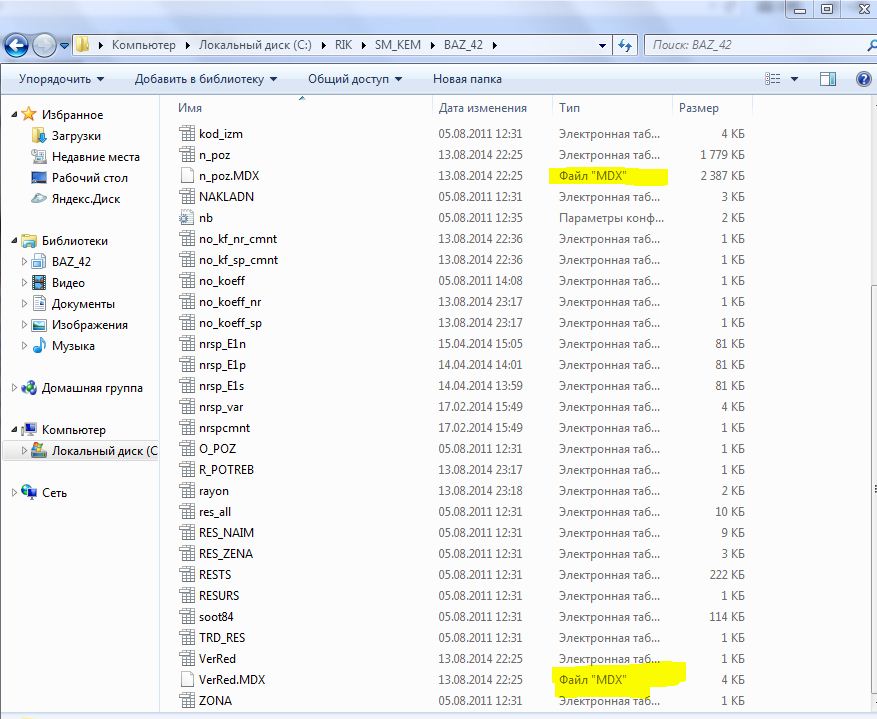The width and height of the screenshot is (877, 719).
Task: Select the 'soot84' file icon
Action: coord(187,617)
